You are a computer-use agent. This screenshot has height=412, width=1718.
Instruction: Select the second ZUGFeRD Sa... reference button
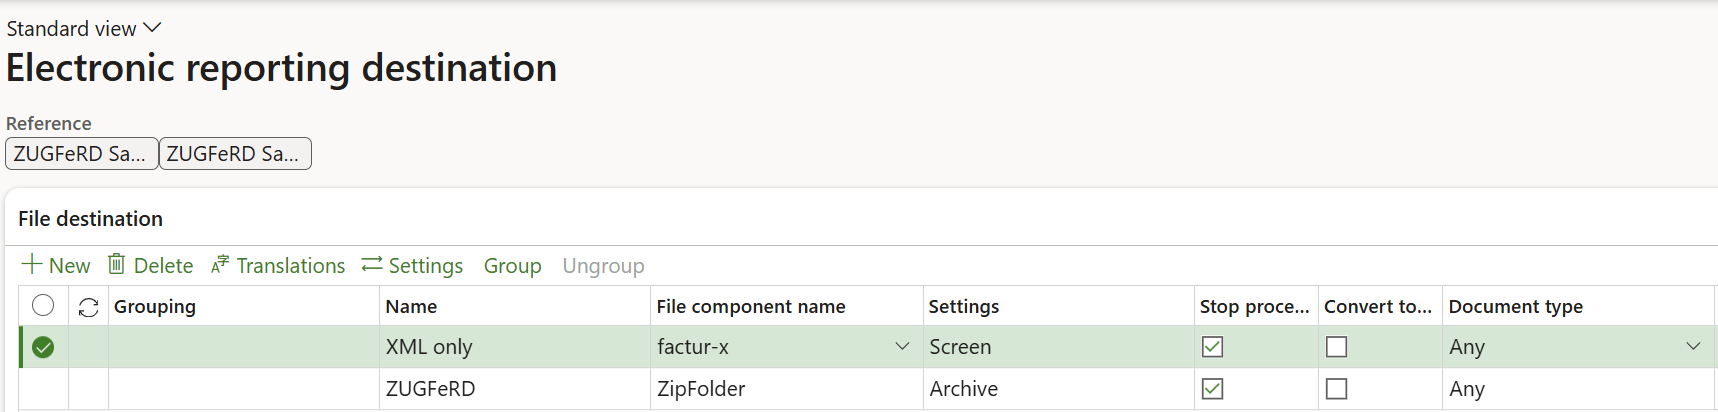(x=235, y=154)
